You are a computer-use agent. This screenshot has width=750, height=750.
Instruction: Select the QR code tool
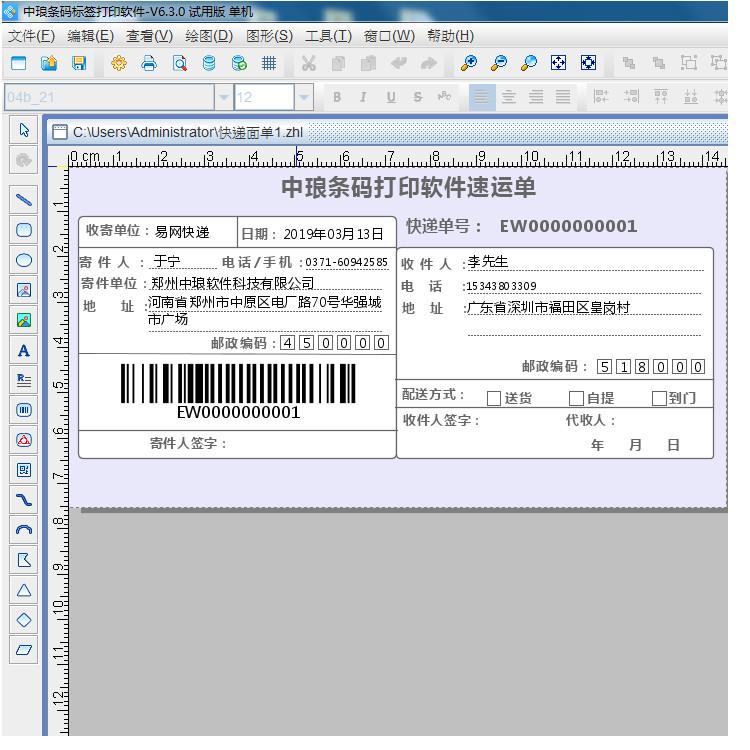(24, 470)
